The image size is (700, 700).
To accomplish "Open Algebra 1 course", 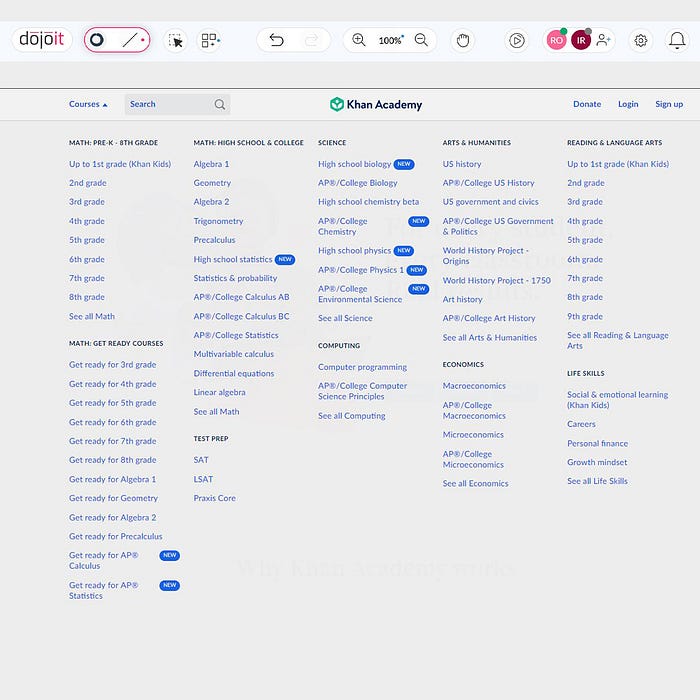I will [211, 164].
